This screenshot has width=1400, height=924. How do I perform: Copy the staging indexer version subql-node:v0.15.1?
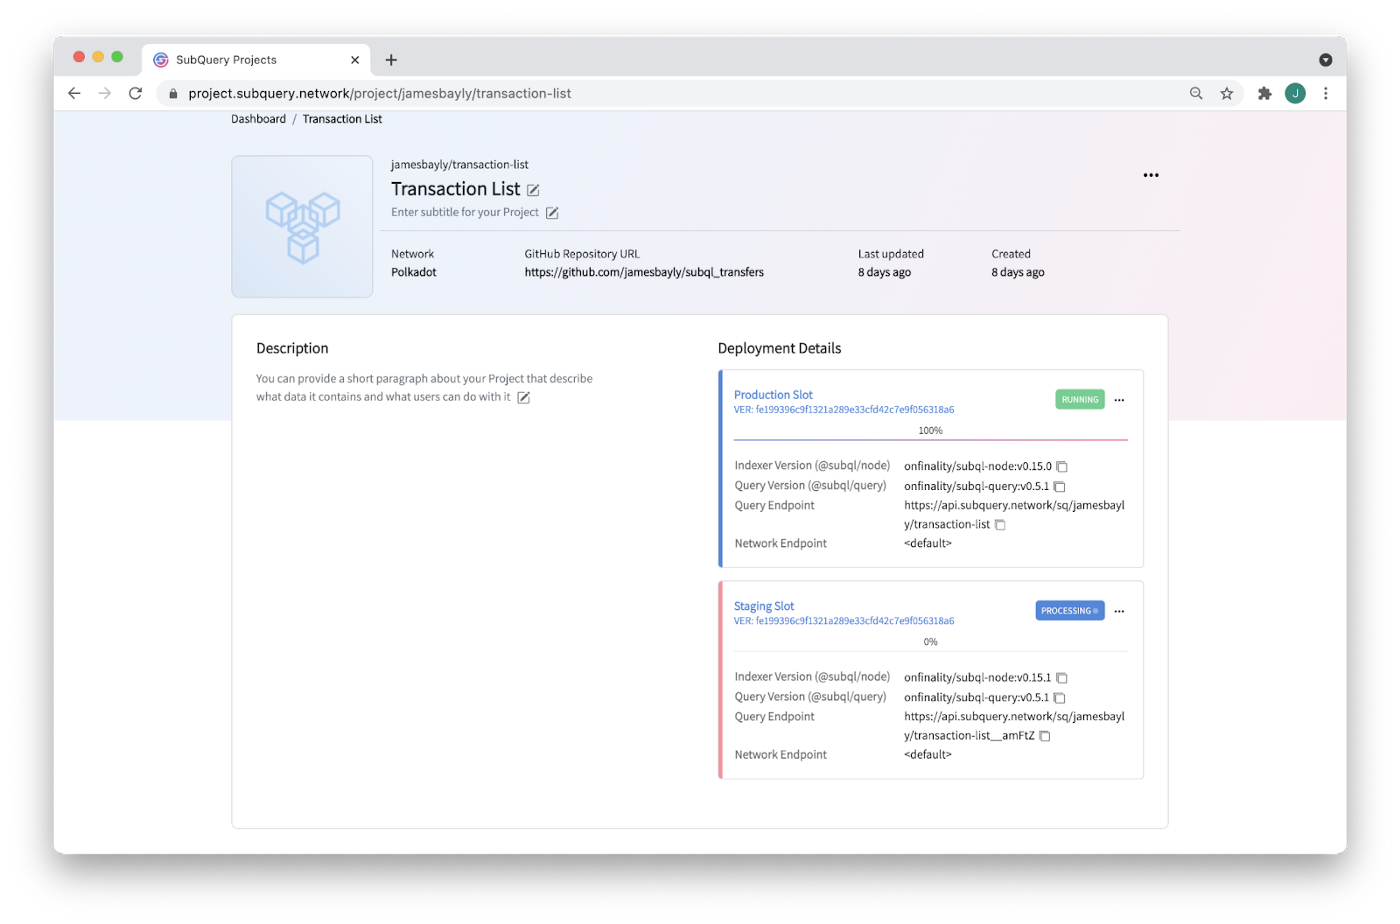click(x=1062, y=678)
